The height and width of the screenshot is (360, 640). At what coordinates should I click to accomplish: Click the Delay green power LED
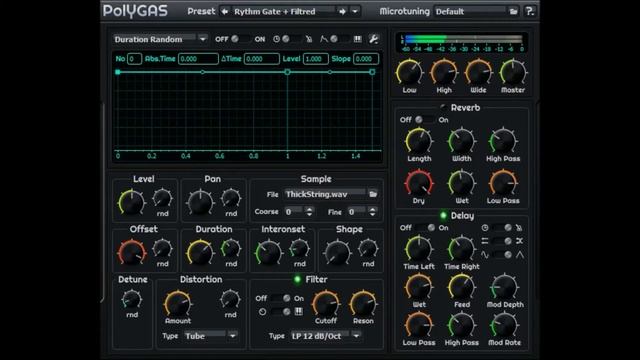pyautogui.click(x=443, y=215)
